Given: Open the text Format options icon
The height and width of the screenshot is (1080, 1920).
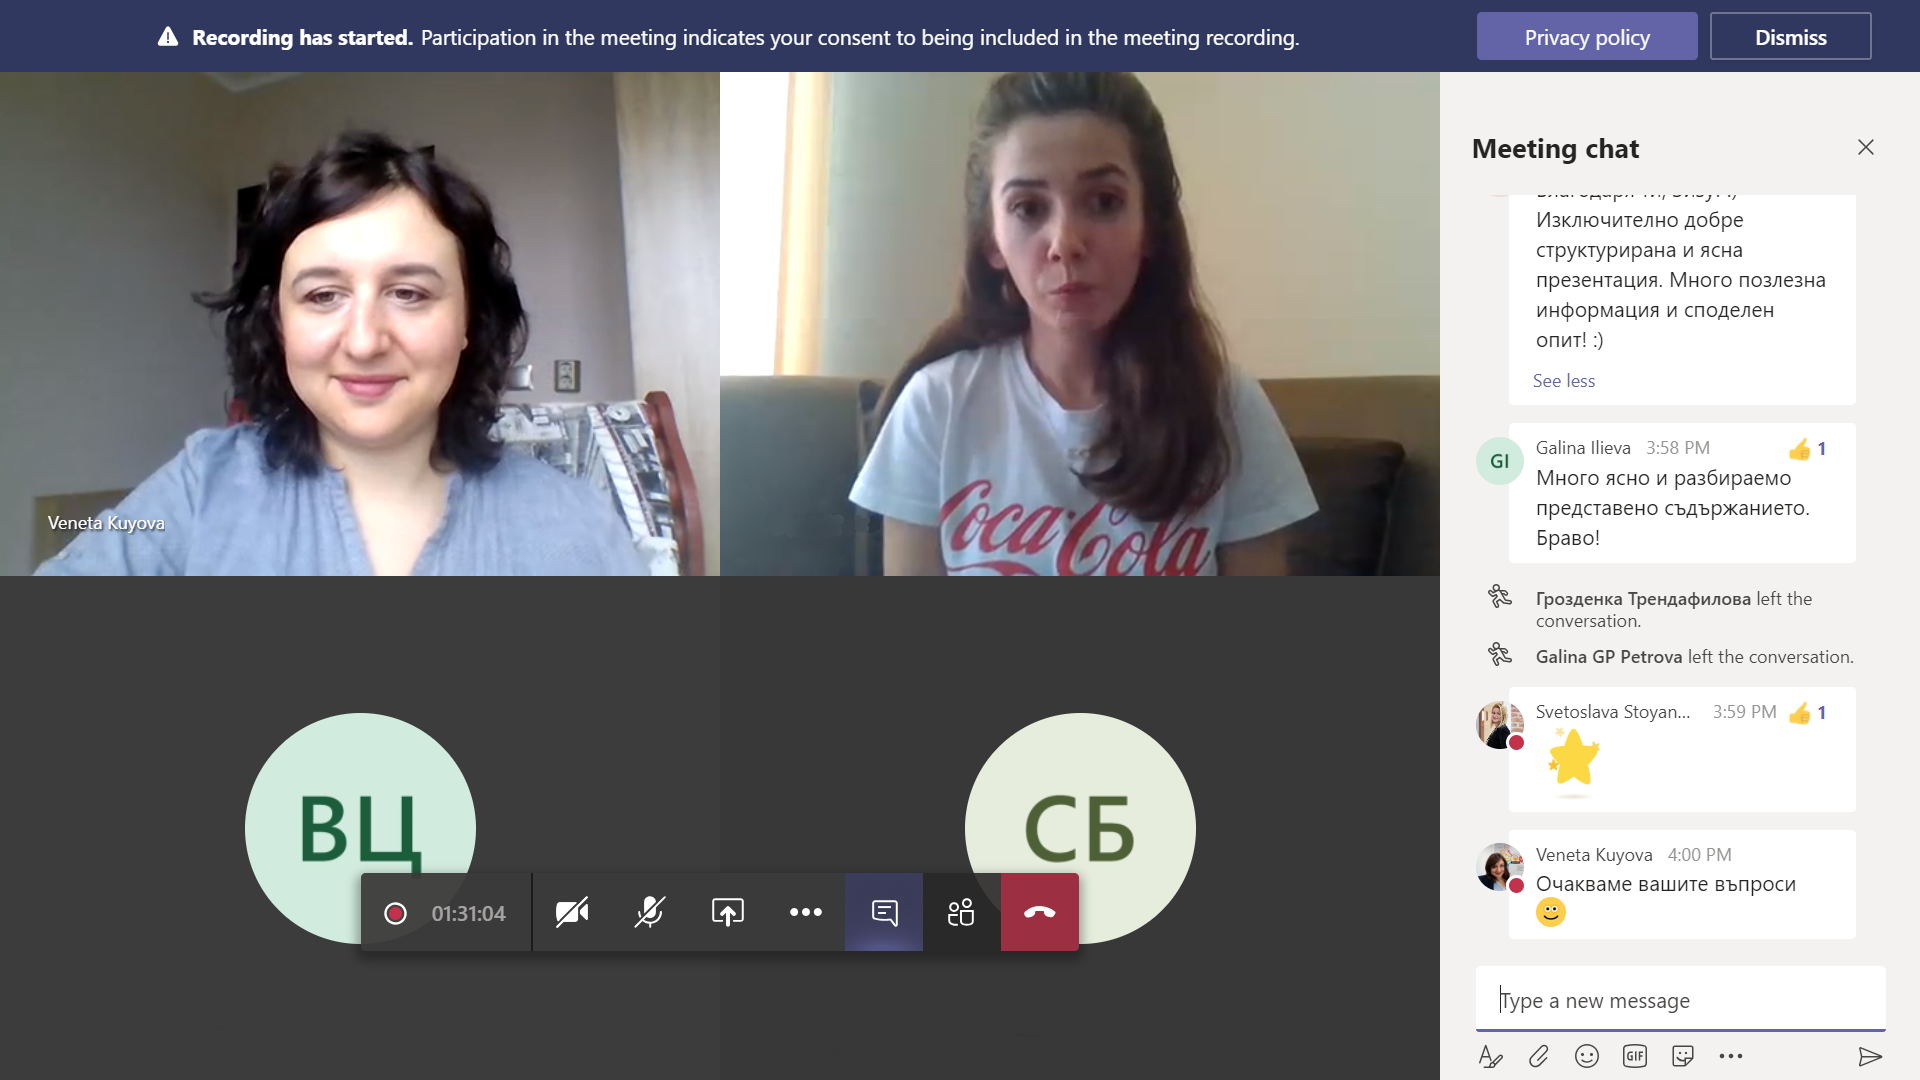Looking at the screenshot, I should point(1491,1056).
